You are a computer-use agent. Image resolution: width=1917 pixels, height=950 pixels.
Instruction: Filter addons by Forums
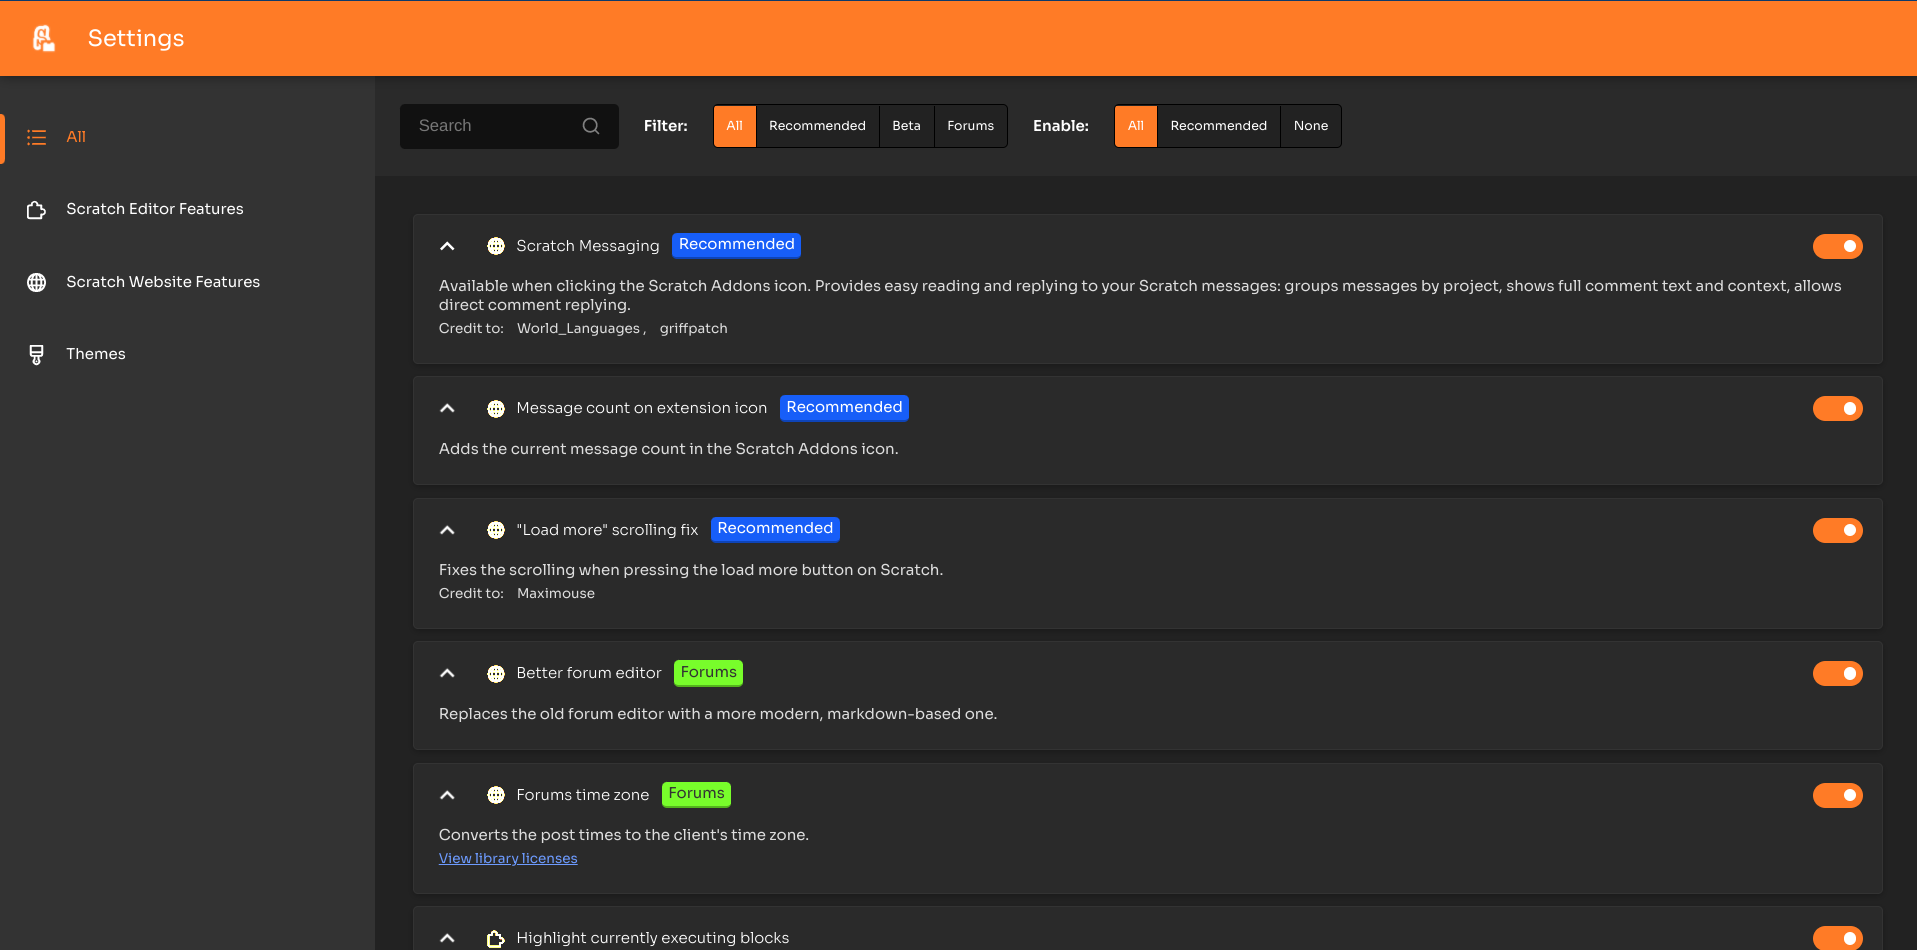click(970, 126)
